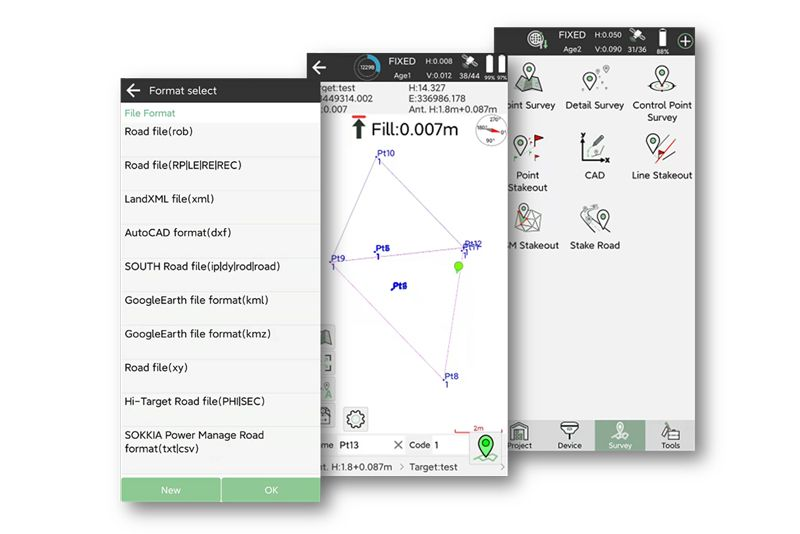Pick GoogleEarth file format(kml)

[x=220, y=308]
